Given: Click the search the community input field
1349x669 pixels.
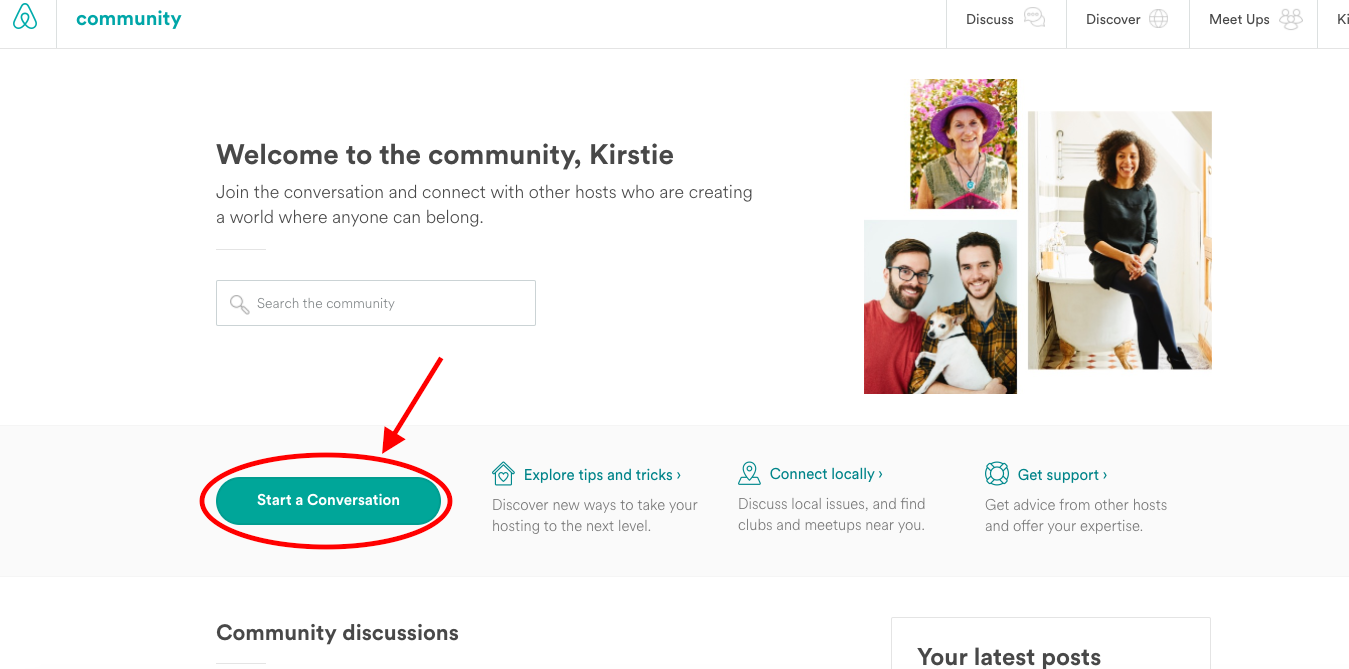Looking at the screenshot, I should [375, 302].
